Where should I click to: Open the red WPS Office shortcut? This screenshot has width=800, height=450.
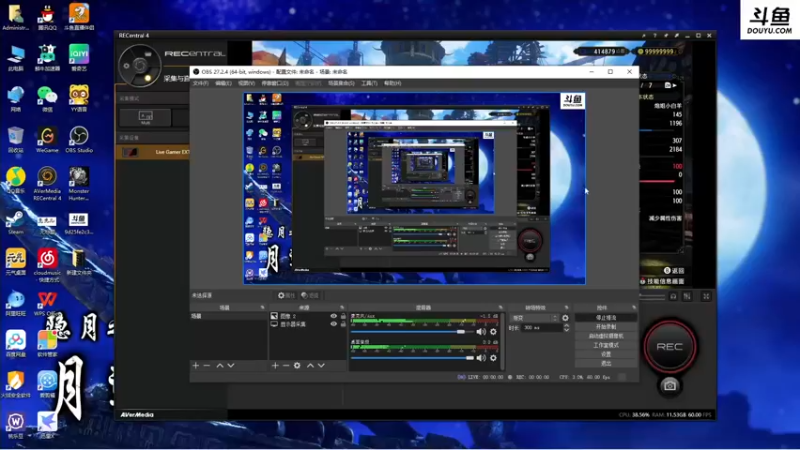pos(47,304)
